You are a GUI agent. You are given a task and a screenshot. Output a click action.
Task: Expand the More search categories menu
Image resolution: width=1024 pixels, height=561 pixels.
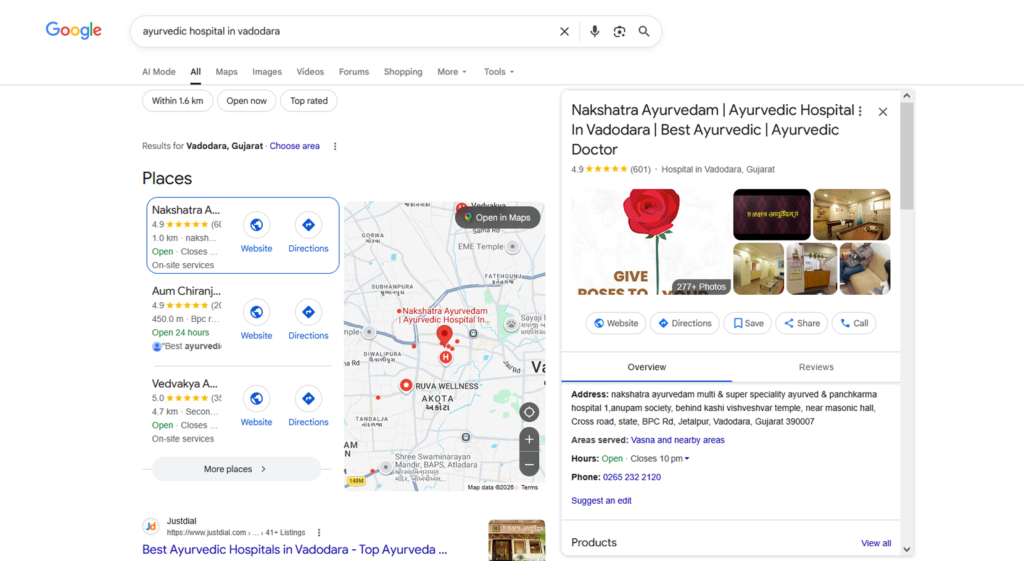click(451, 72)
